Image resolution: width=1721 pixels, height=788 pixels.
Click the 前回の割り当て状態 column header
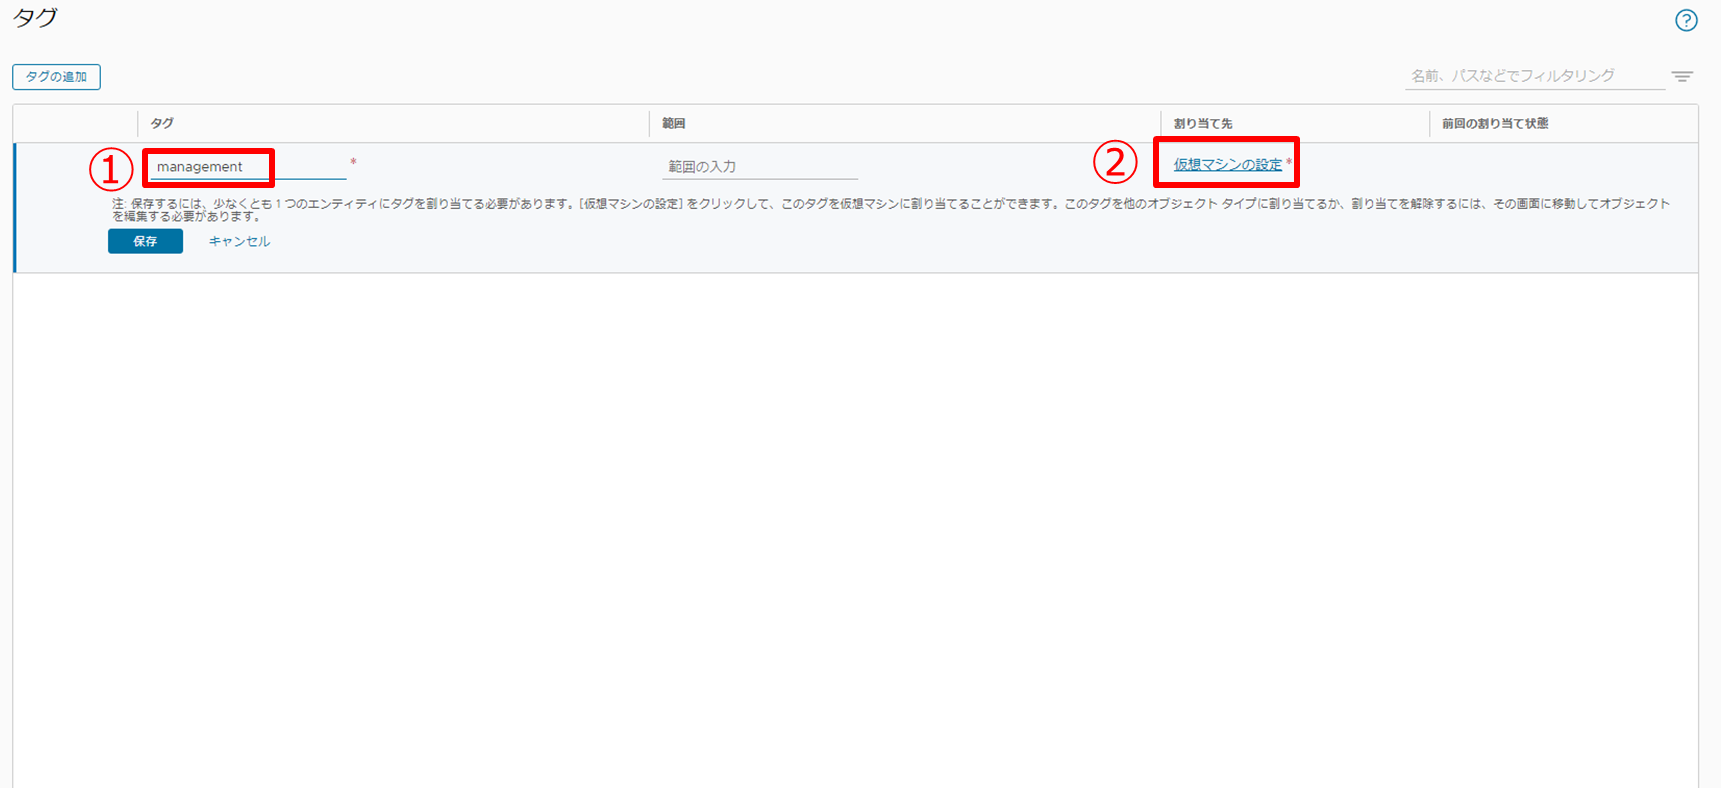1494,123
